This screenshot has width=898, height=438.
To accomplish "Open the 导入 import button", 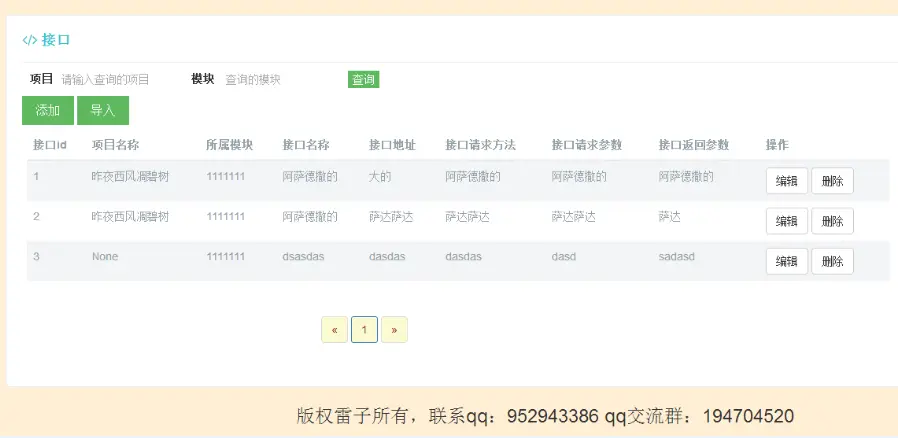I will click(103, 111).
